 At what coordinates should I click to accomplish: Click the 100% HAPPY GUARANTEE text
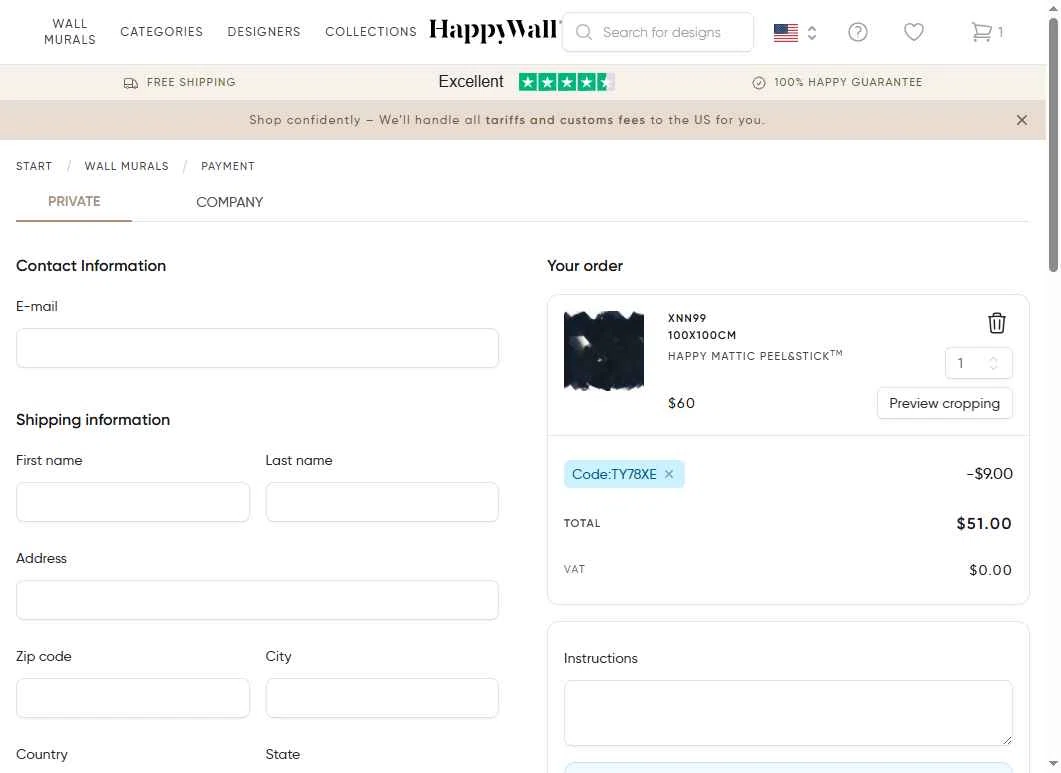(x=848, y=83)
